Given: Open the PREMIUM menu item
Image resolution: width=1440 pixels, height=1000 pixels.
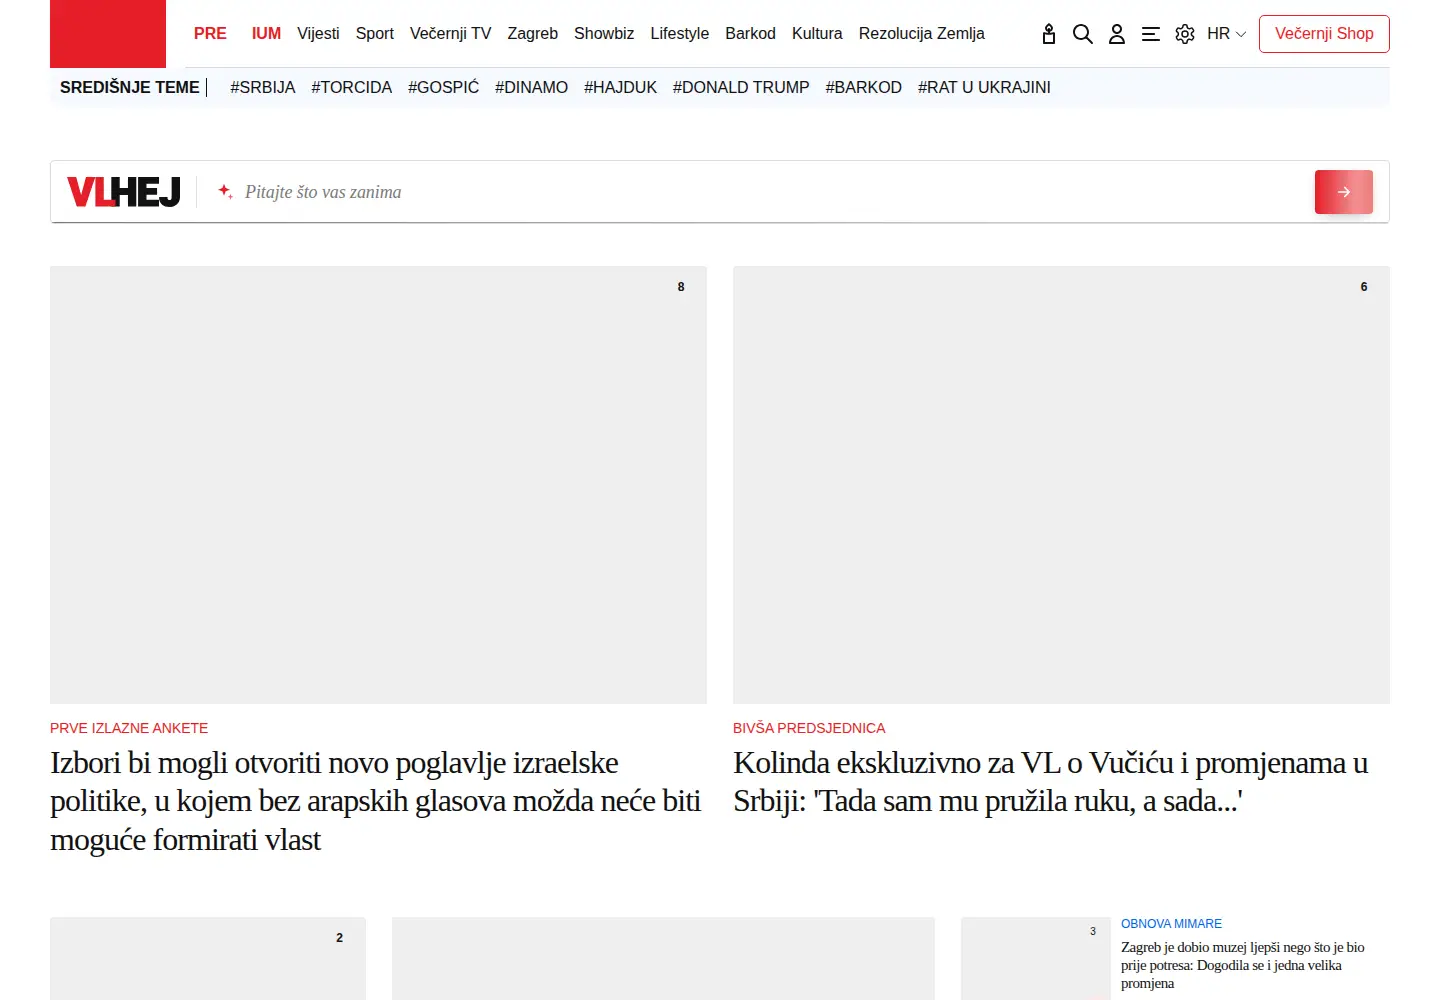Looking at the screenshot, I should [238, 34].
